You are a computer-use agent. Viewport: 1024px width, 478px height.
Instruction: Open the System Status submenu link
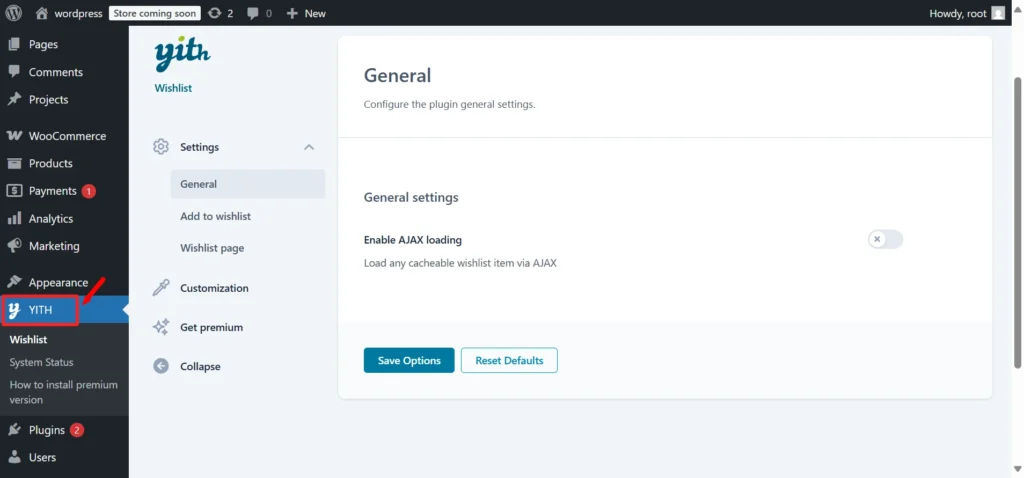pyautogui.click(x=42, y=362)
